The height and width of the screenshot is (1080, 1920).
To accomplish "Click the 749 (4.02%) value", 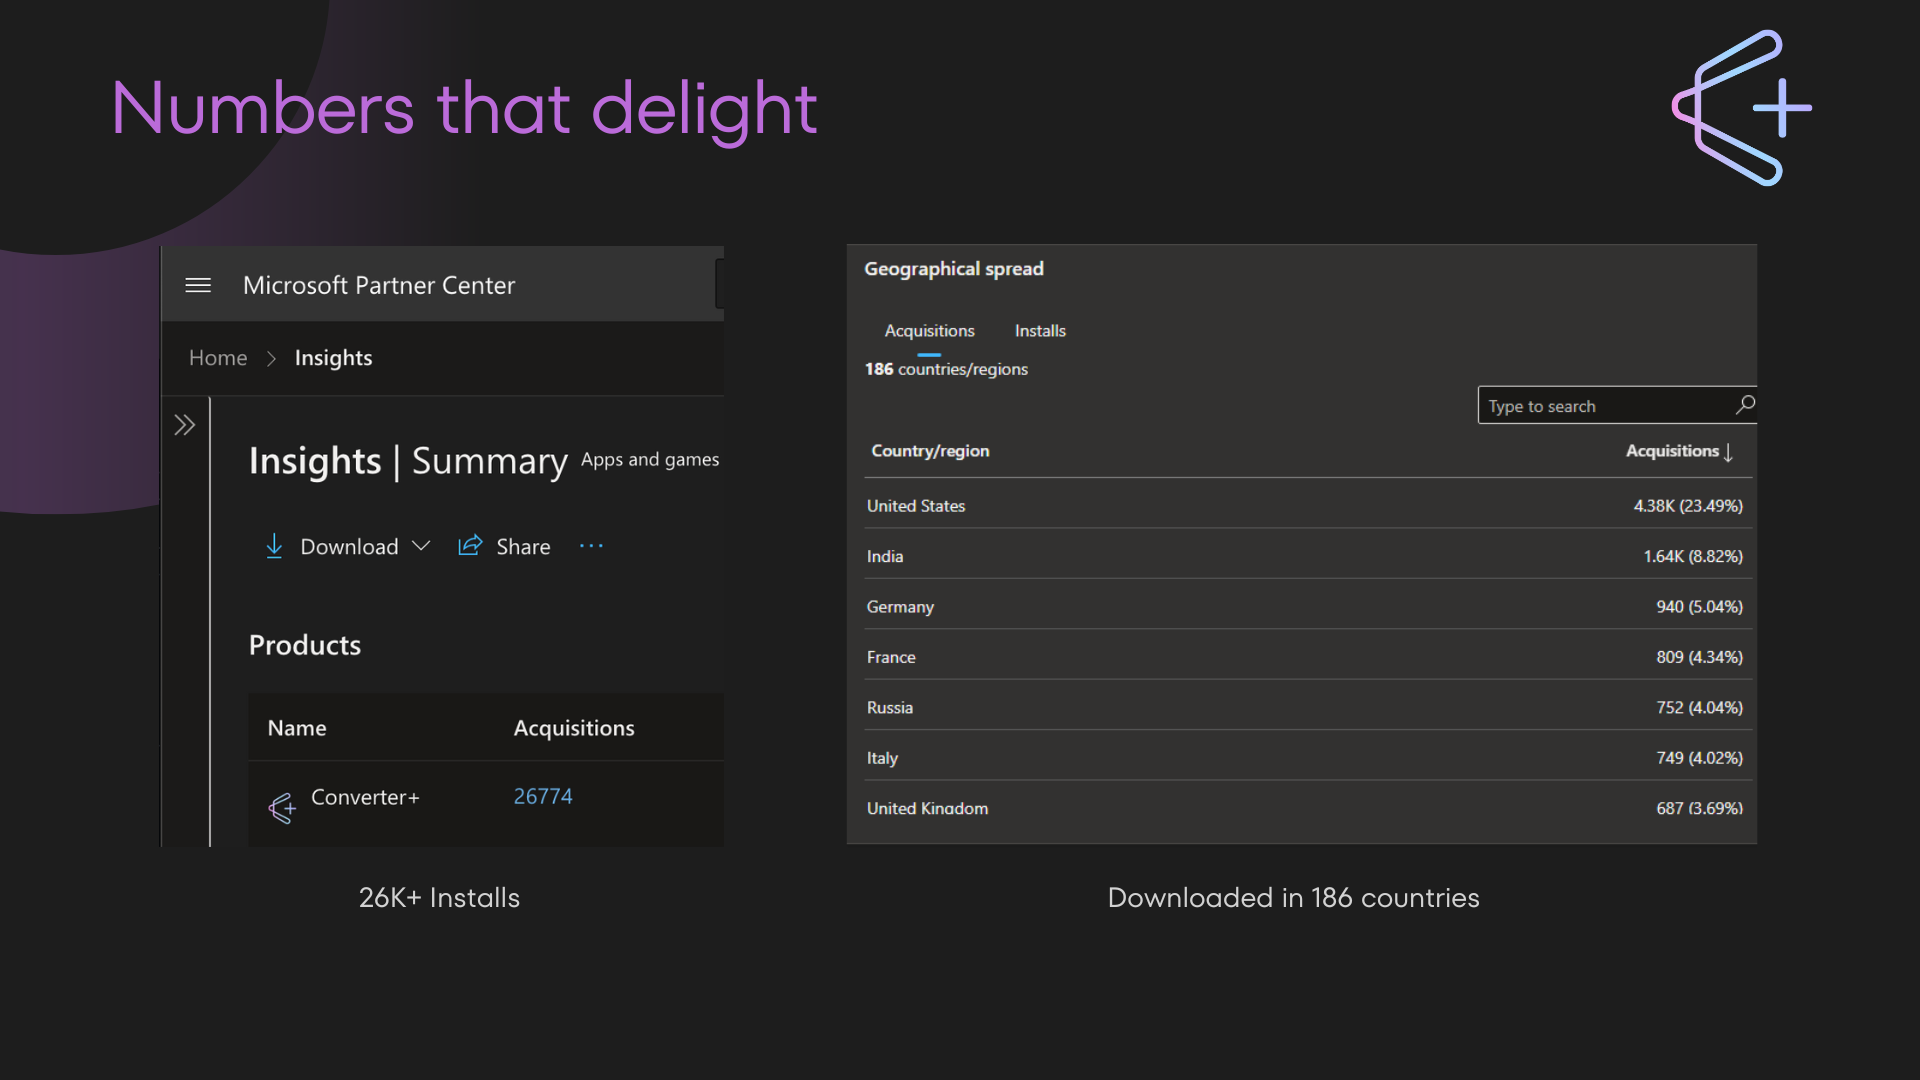I will [1699, 758].
